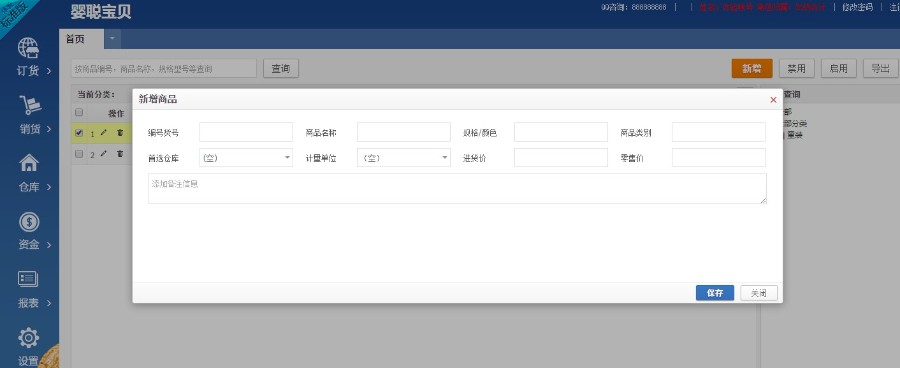Click the 添加备注信息 remarks textarea

[457, 188]
